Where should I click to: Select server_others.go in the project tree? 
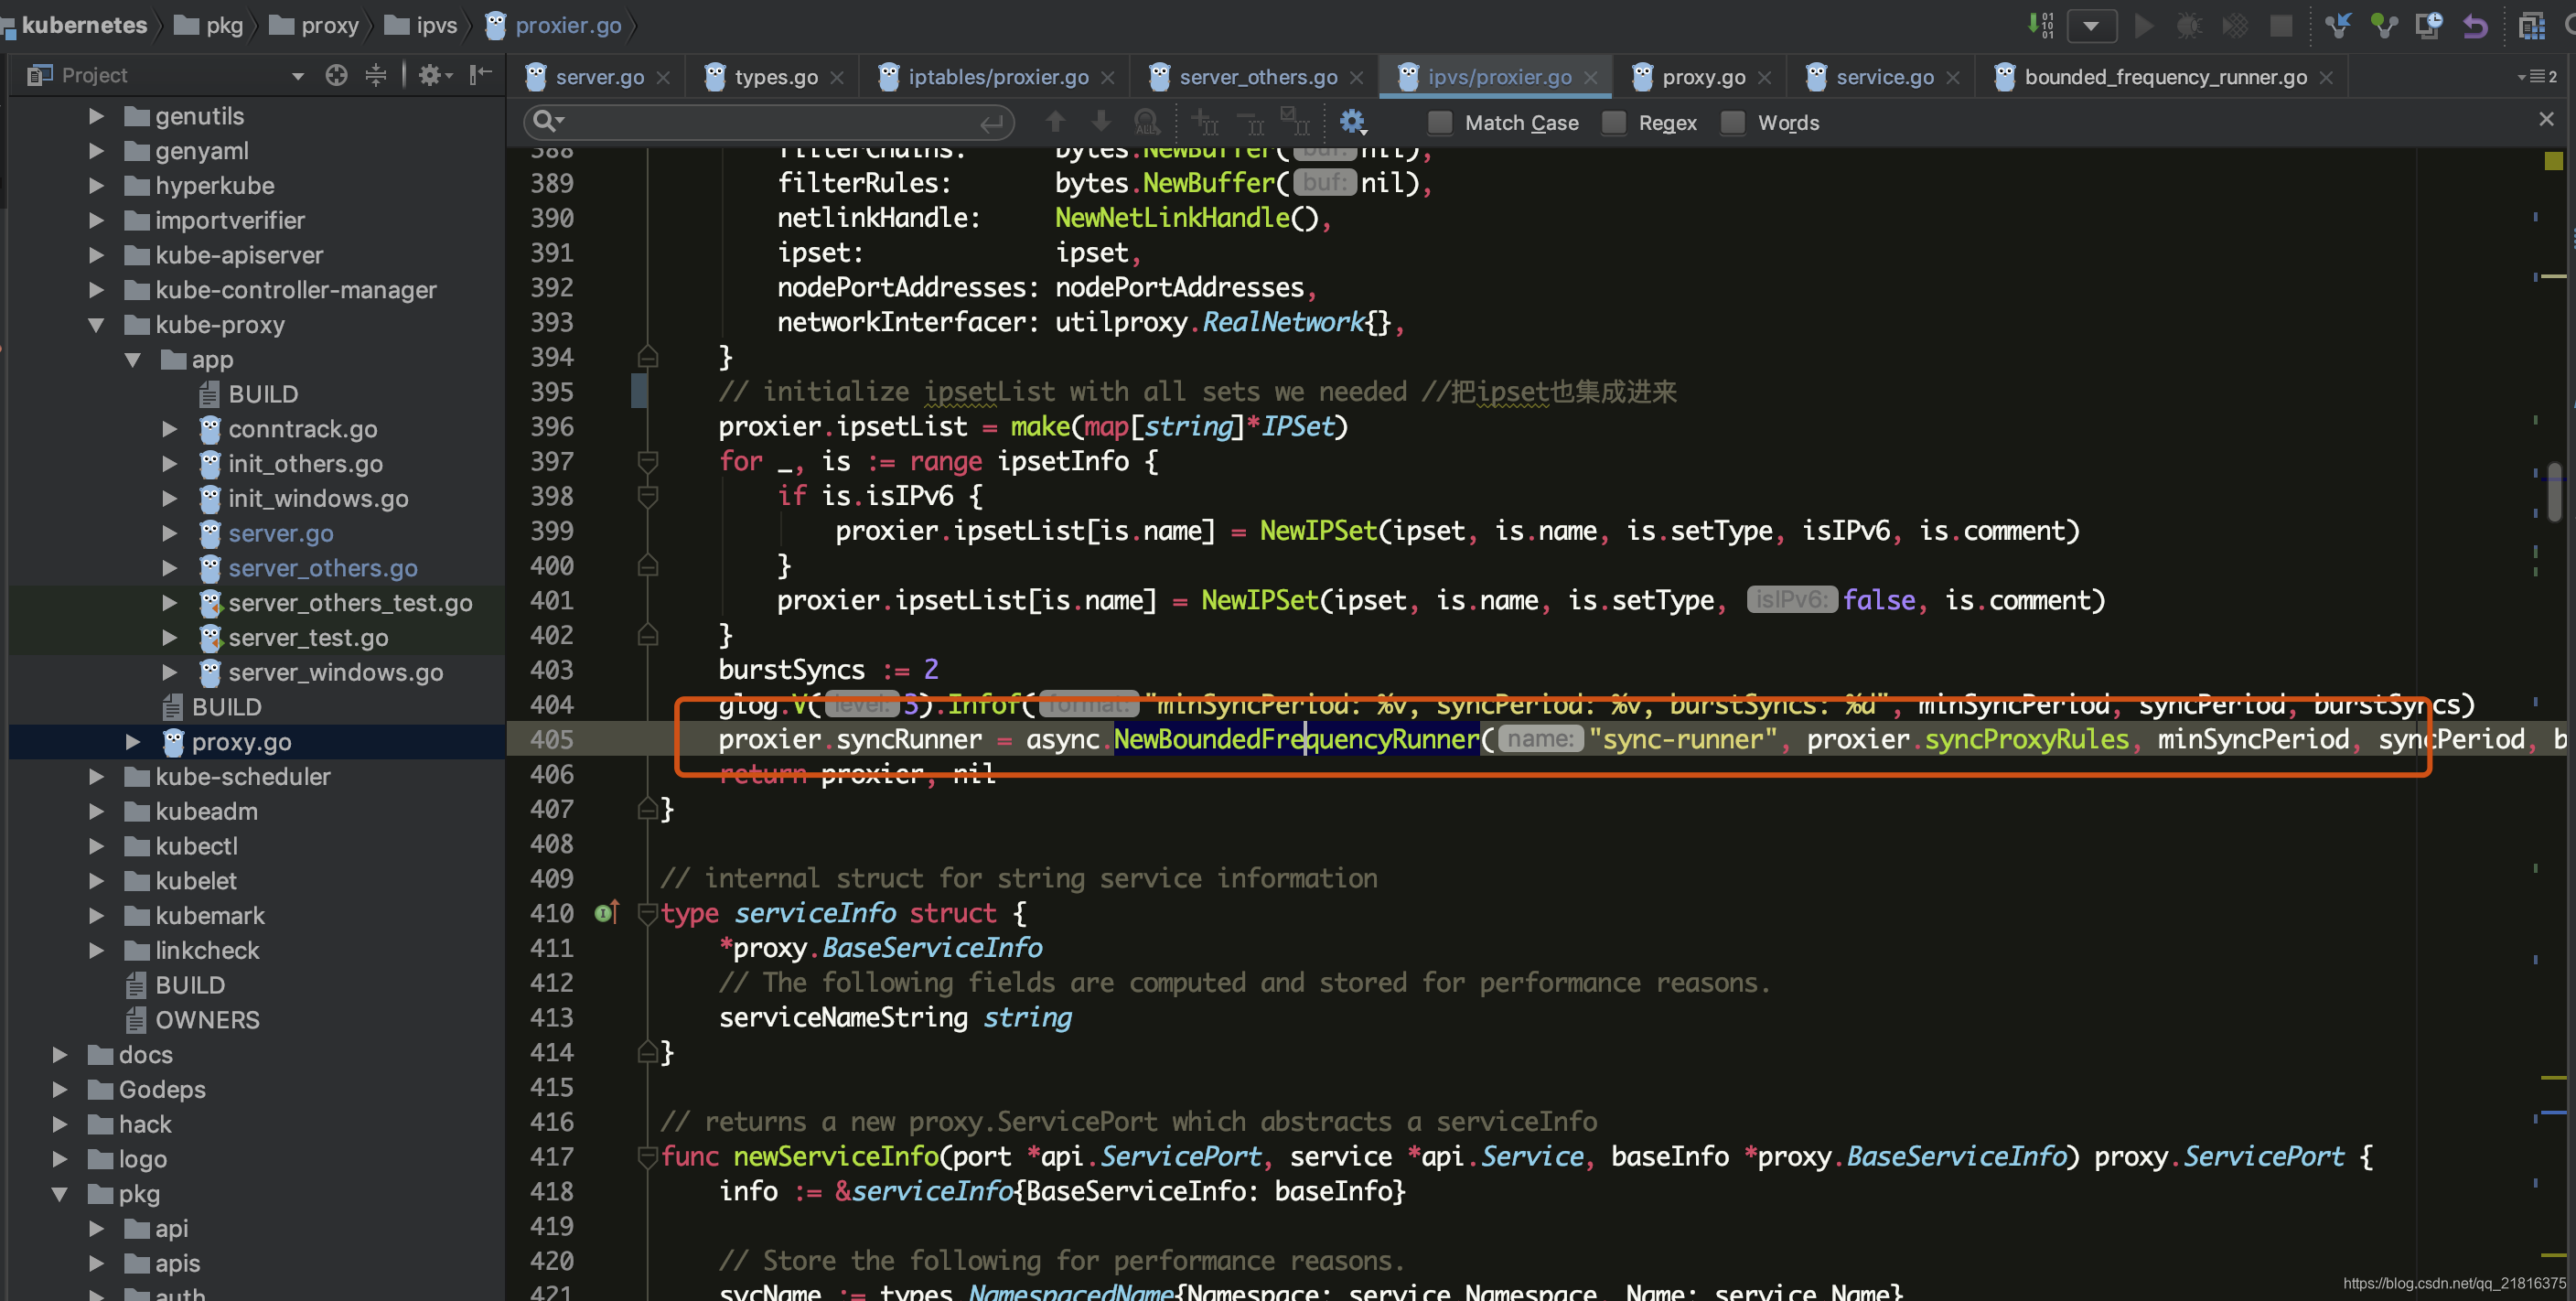[x=322, y=568]
